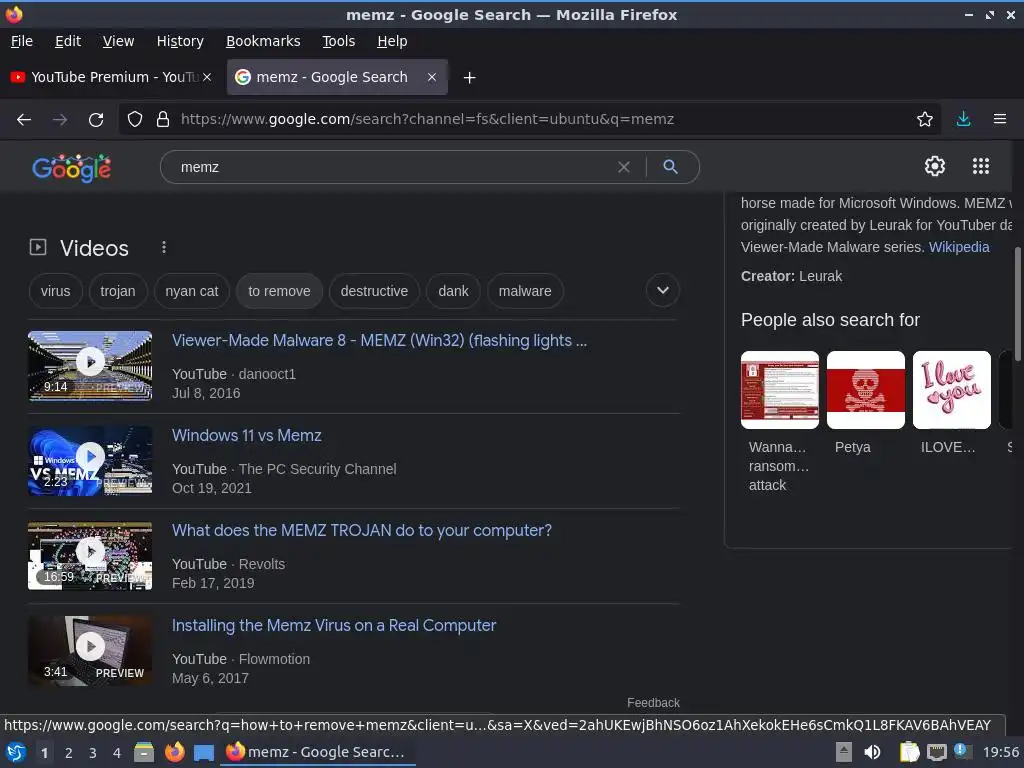
Task: Play the 9:14 video thumbnail
Action: click(x=90, y=365)
